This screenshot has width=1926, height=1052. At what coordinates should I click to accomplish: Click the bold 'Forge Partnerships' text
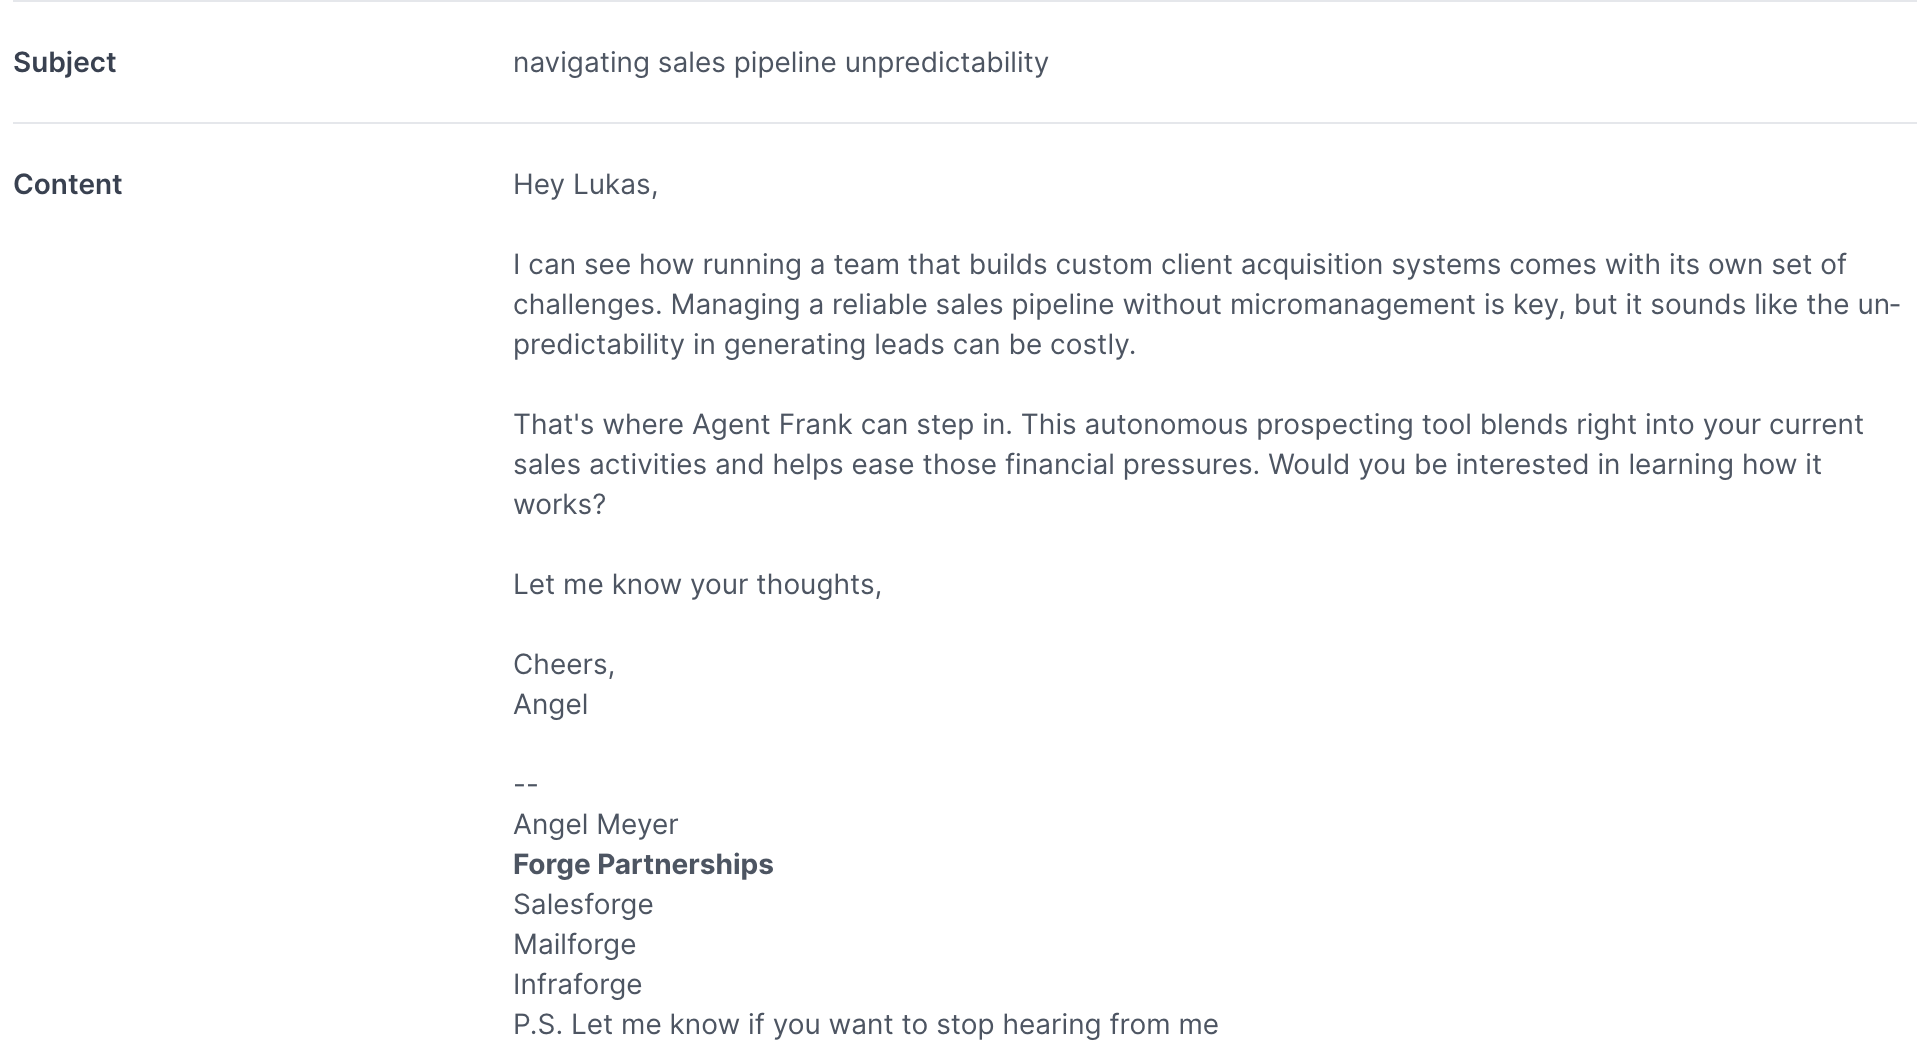(x=643, y=864)
